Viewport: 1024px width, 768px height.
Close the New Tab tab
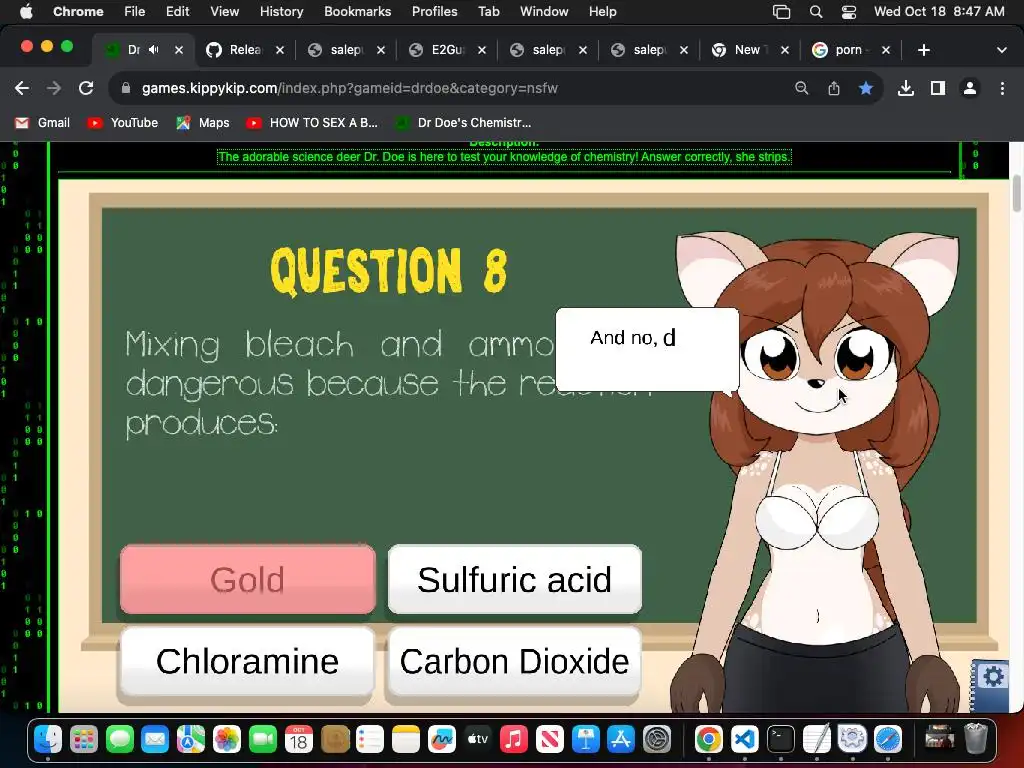pos(785,50)
